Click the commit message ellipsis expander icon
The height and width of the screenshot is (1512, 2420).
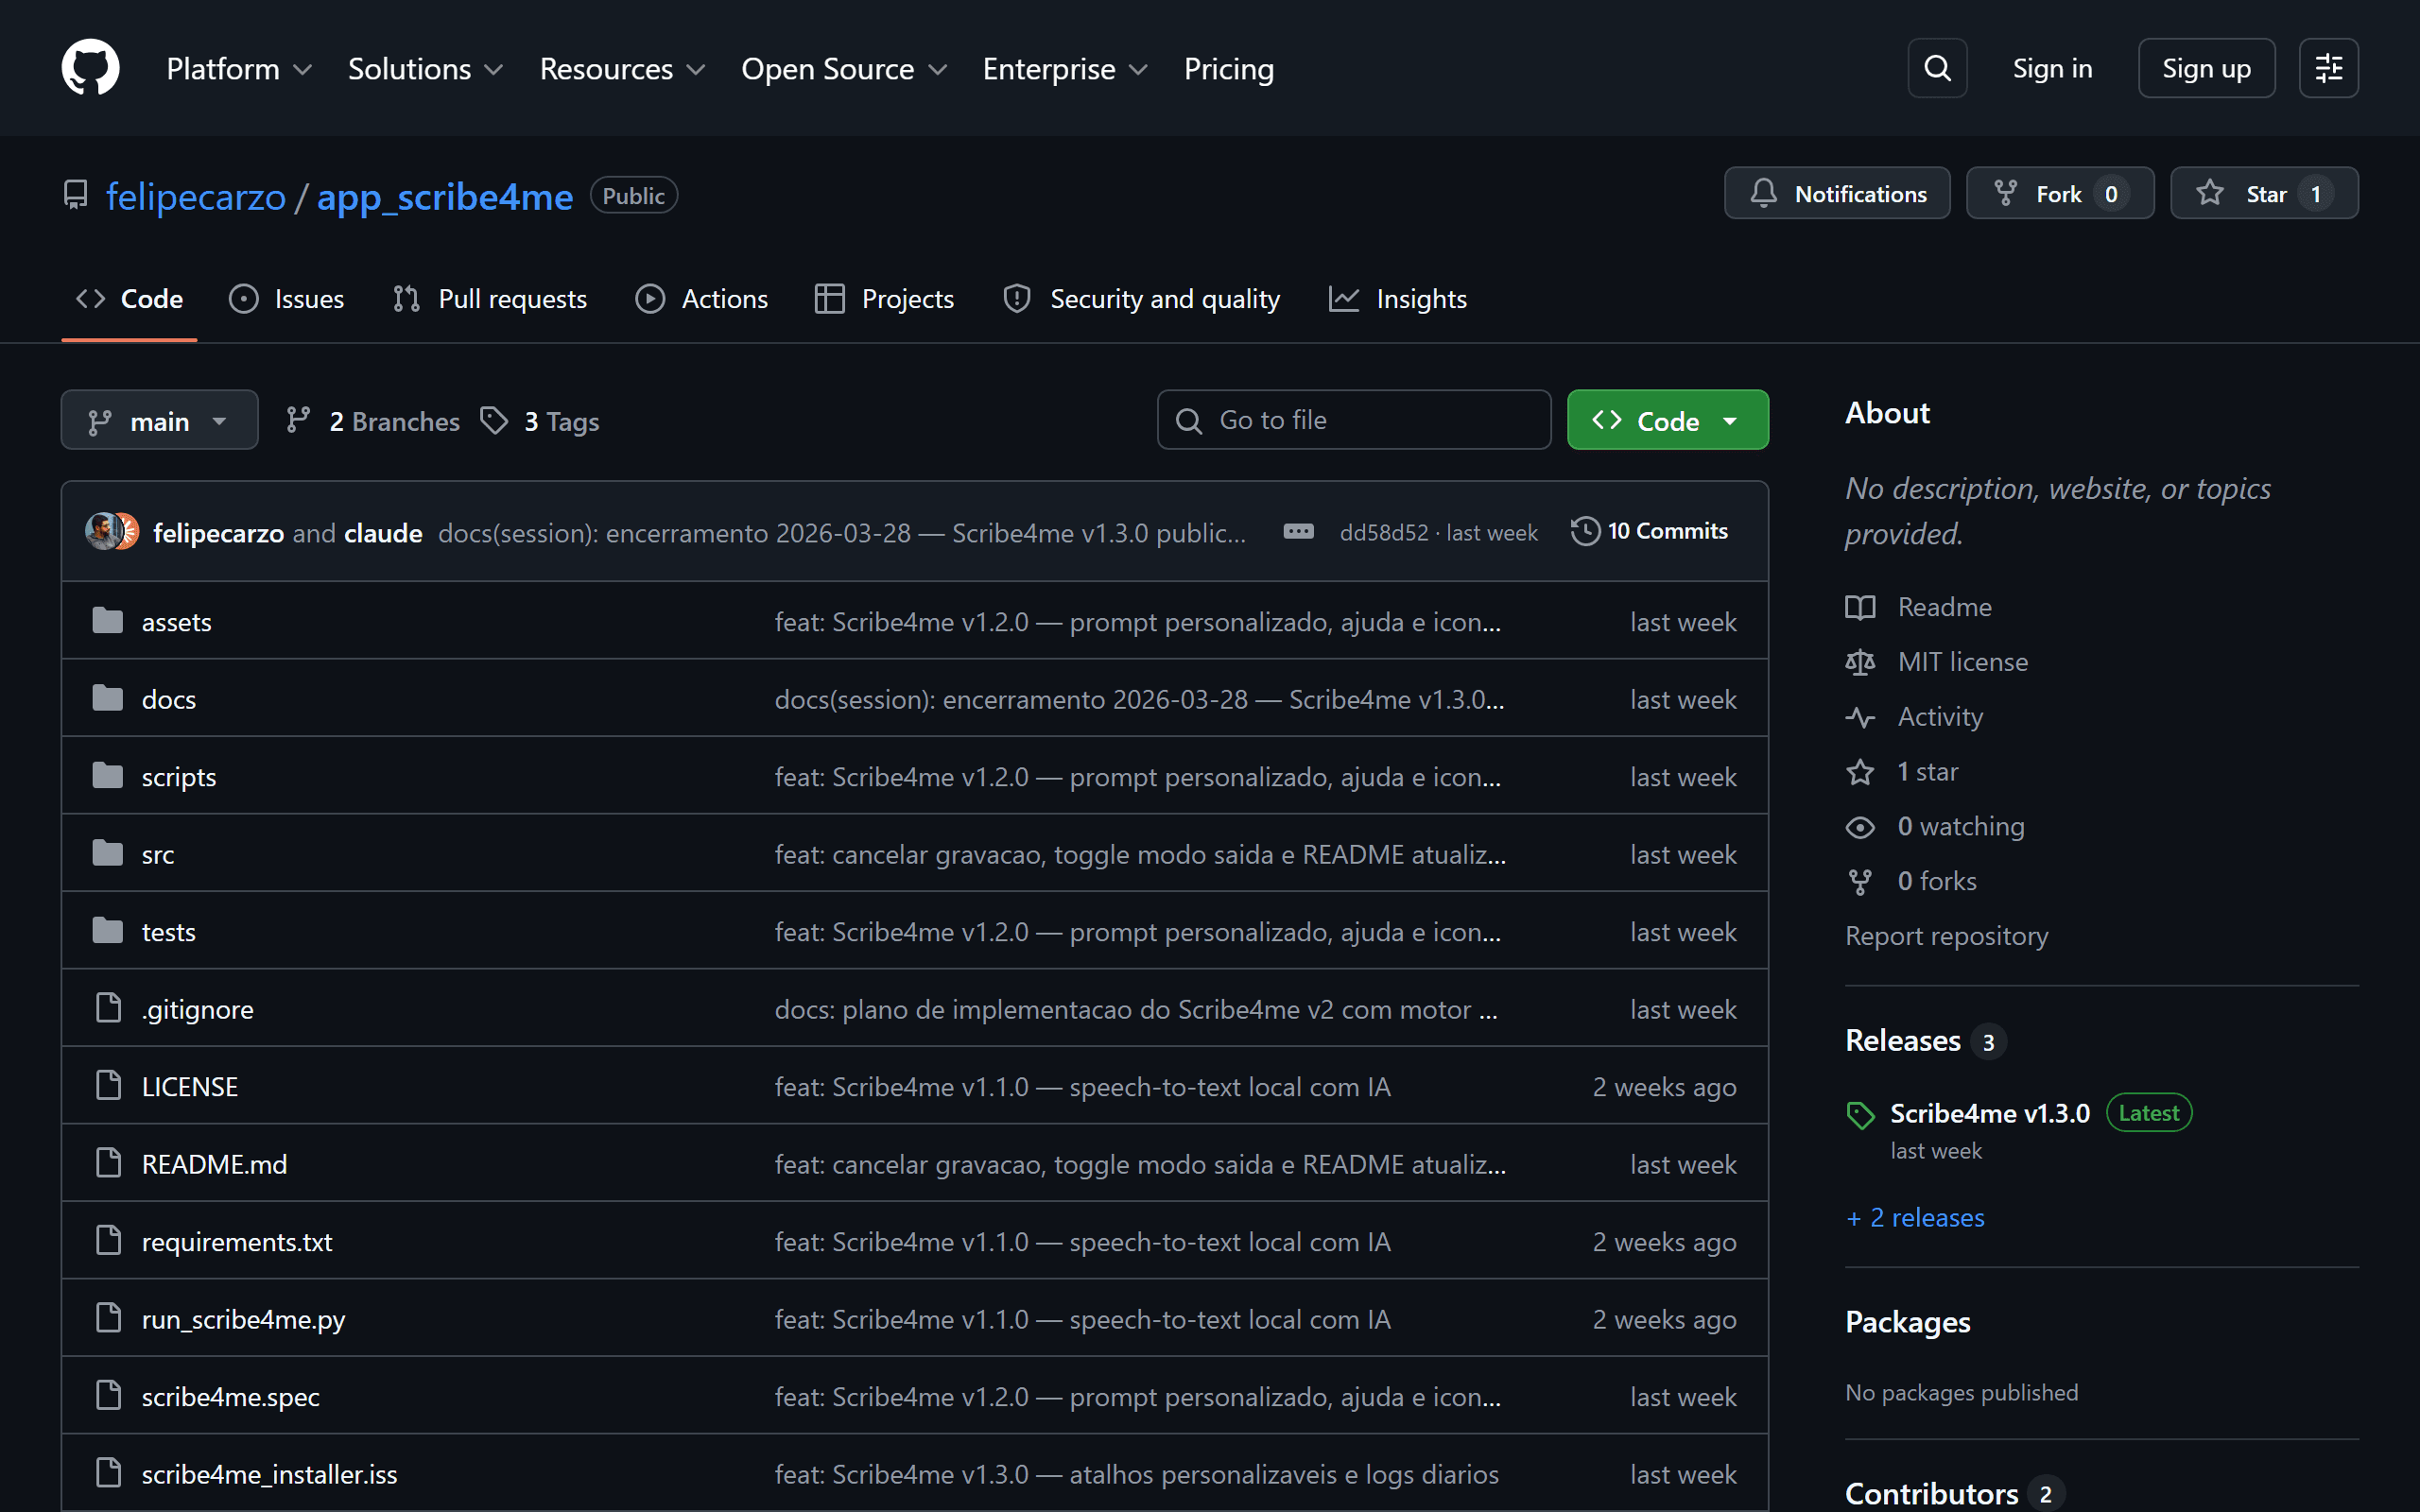point(1298,532)
